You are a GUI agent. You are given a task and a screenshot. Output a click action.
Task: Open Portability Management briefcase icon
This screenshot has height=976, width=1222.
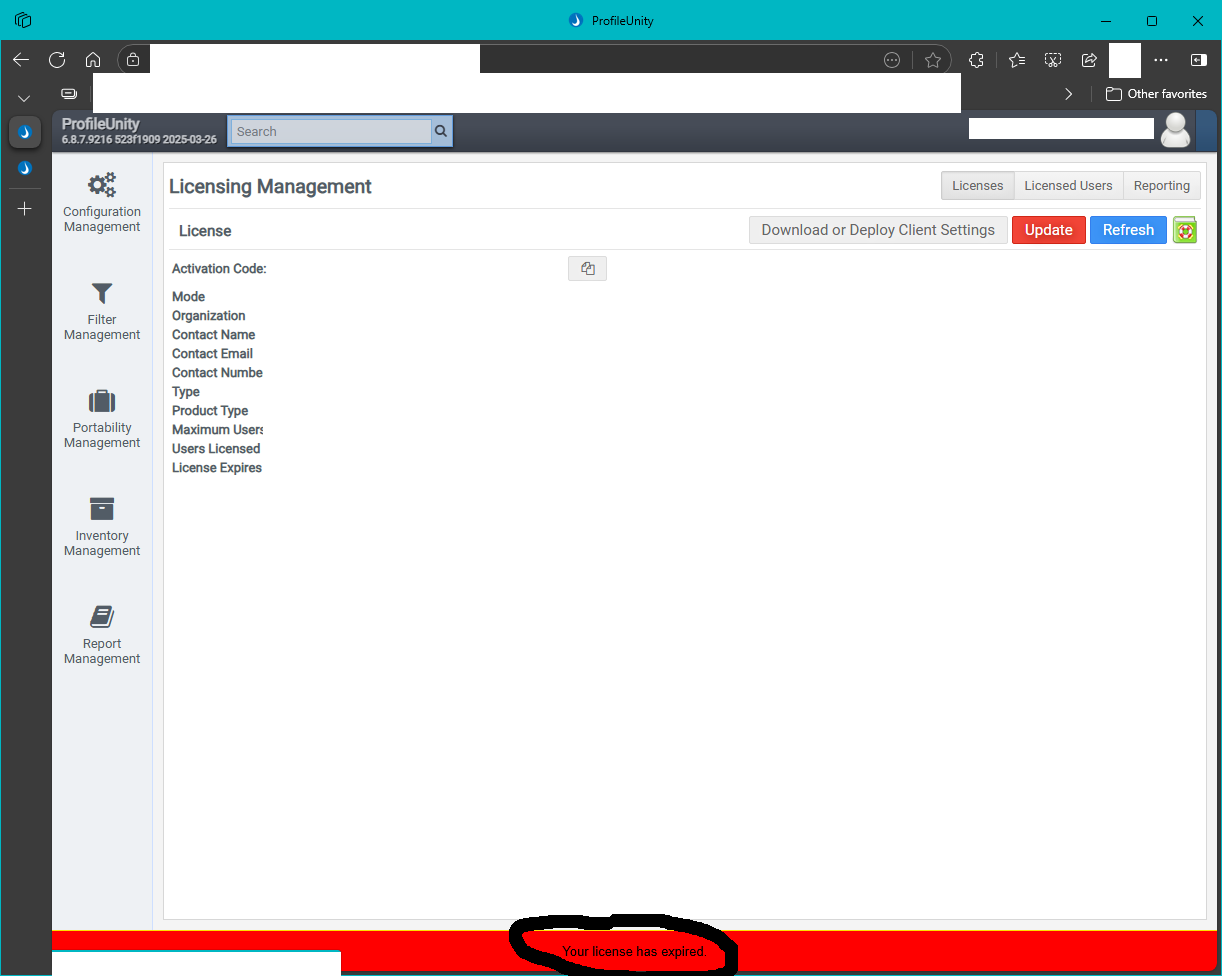click(x=102, y=401)
